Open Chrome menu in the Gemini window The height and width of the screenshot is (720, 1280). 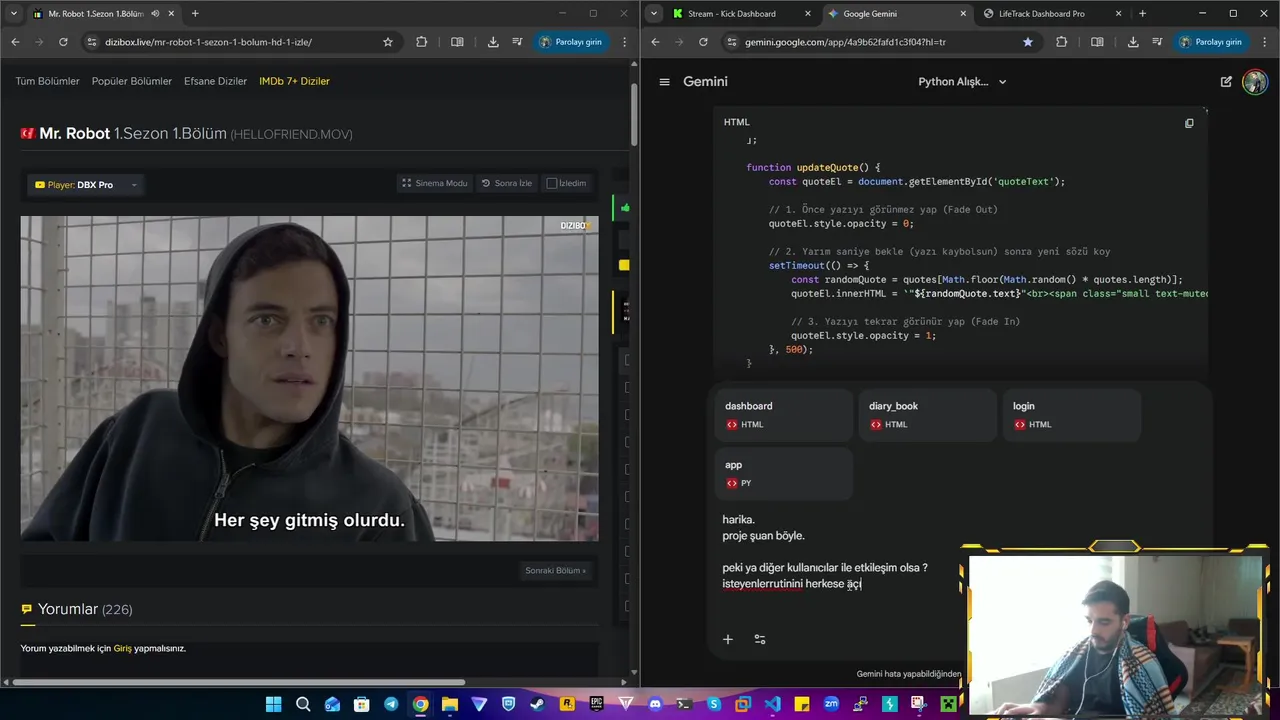coord(1265,42)
